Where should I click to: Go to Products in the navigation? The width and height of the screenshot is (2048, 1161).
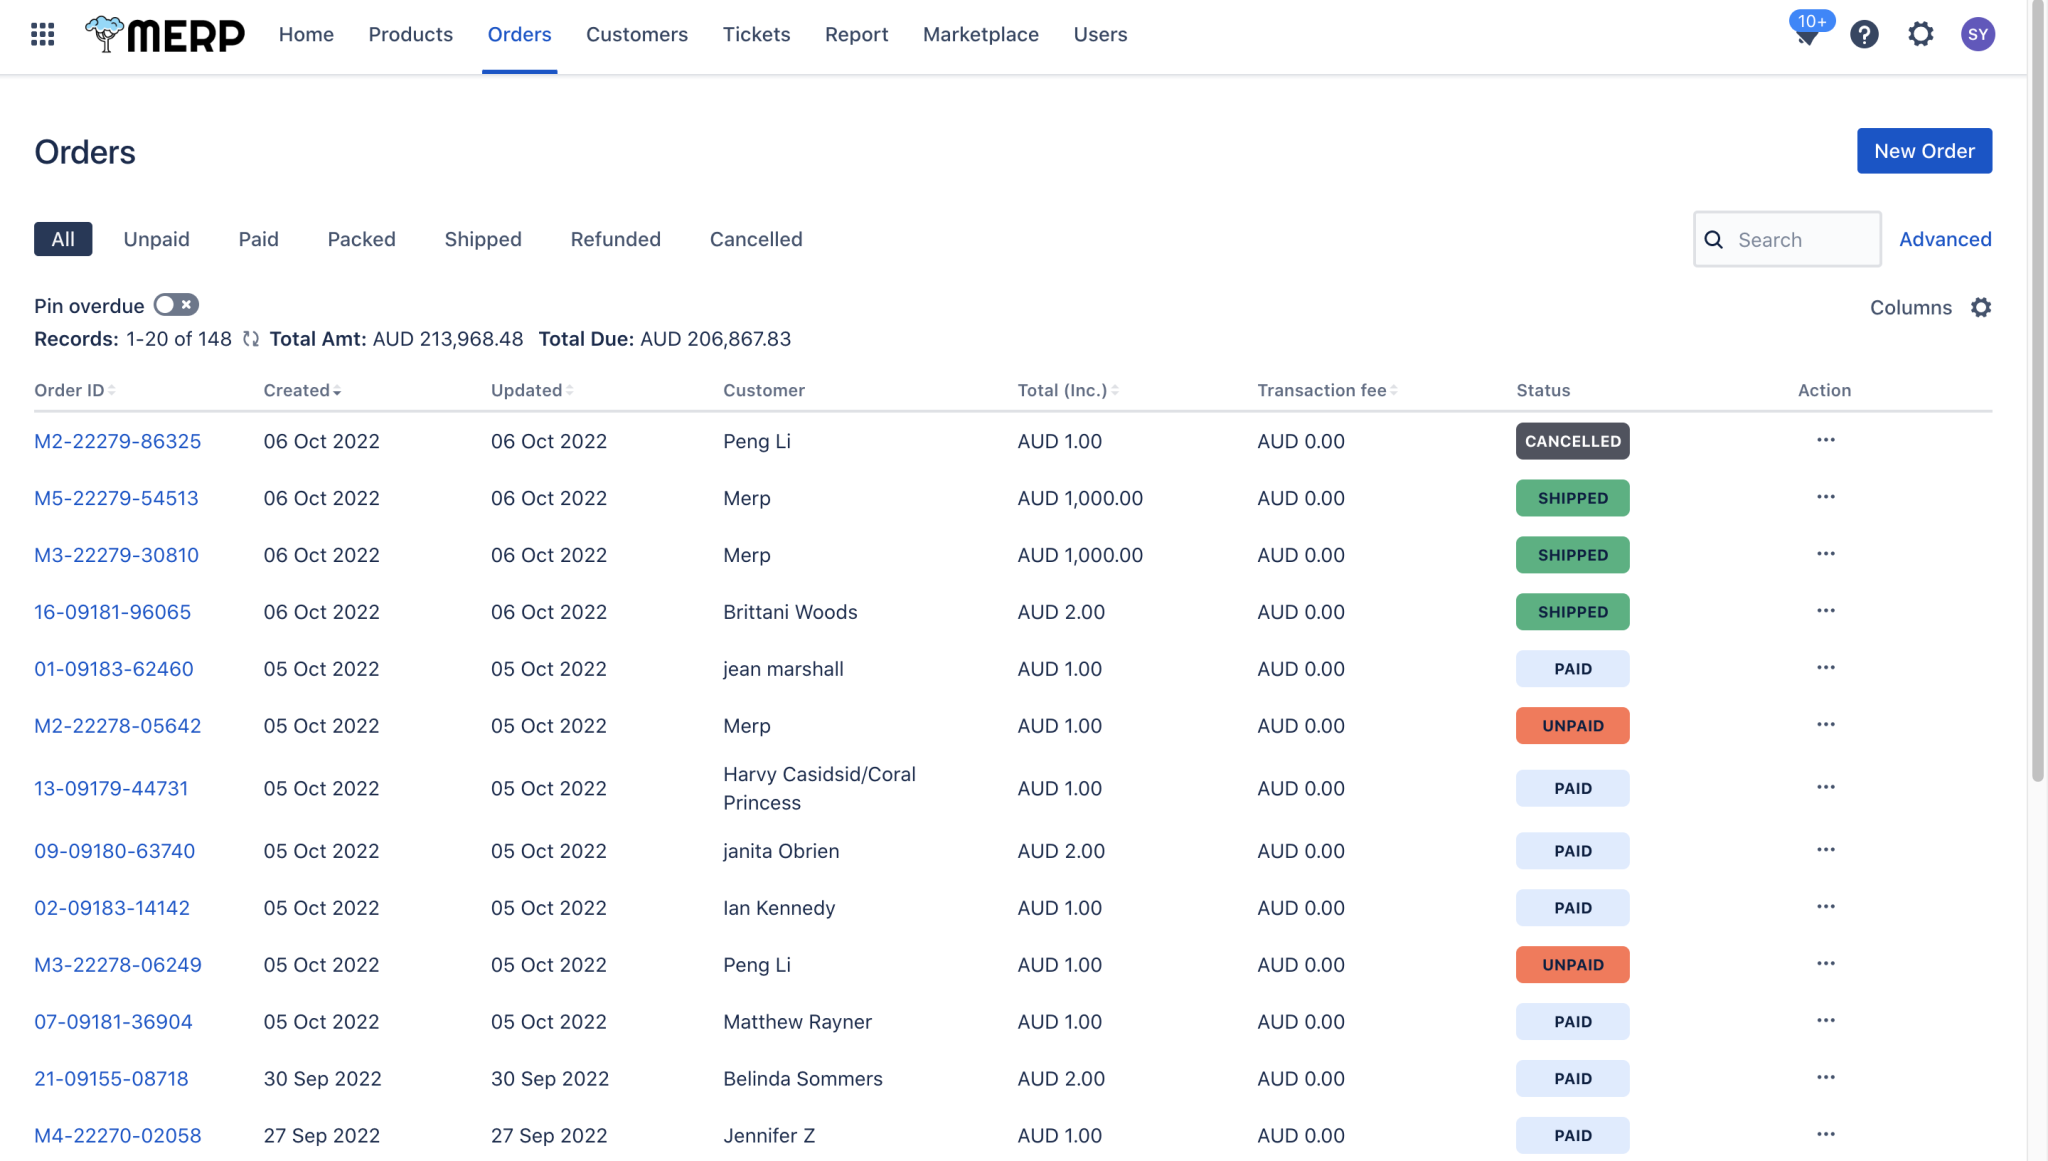(x=410, y=35)
